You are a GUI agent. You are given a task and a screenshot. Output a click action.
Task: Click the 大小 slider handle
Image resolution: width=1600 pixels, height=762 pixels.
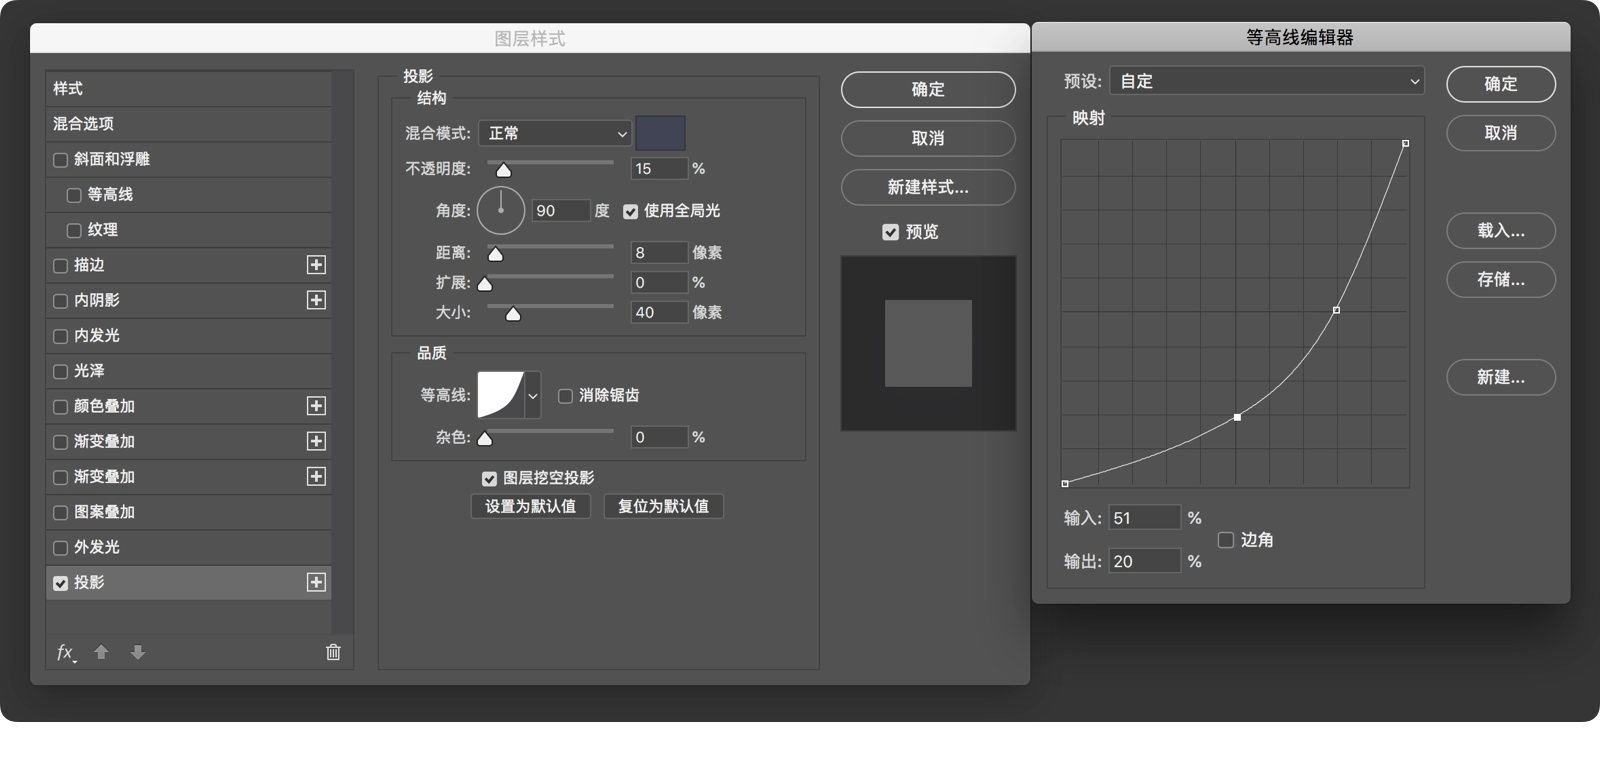pyautogui.click(x=513, y=314)
